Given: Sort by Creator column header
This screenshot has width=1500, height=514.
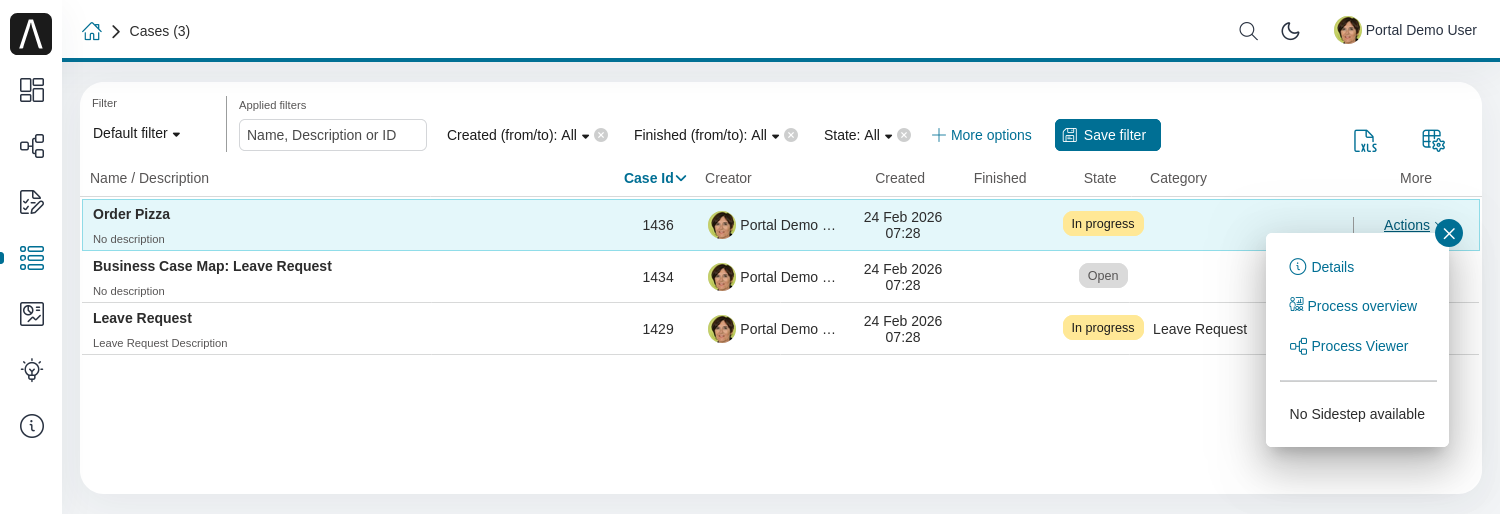Looking at the screenshot, I should (x=728, y=178).
